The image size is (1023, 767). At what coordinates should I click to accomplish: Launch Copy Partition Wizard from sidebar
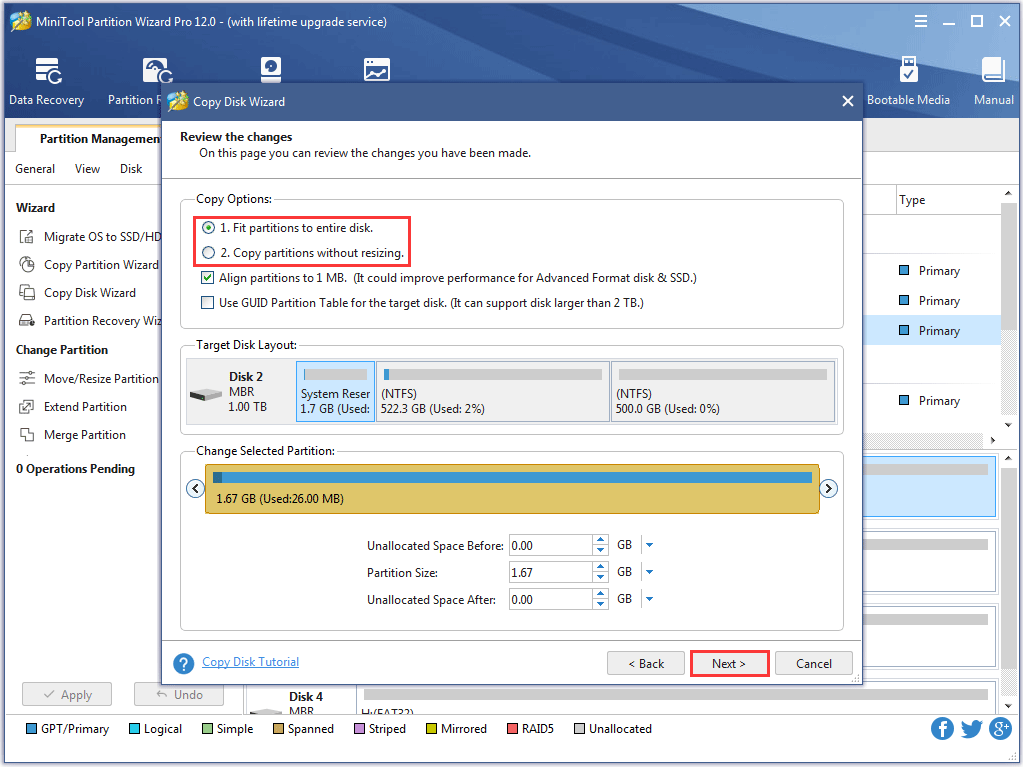pos(89,265)
